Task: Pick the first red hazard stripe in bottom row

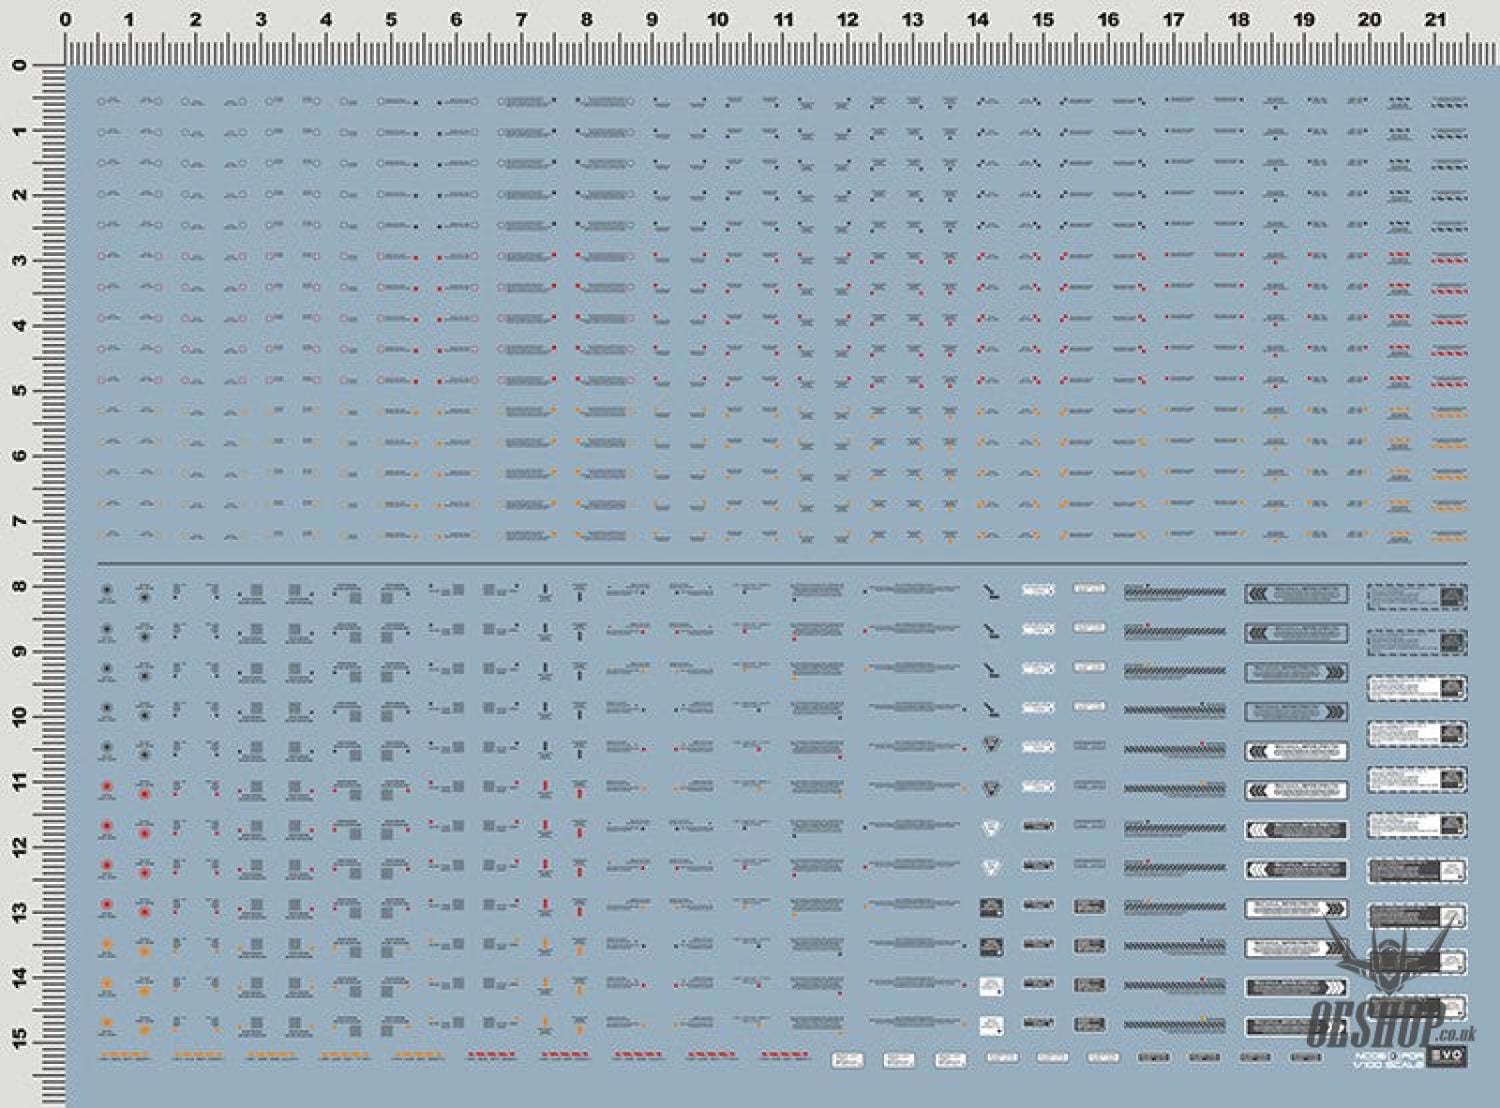Action: [x=492, y=1055]
